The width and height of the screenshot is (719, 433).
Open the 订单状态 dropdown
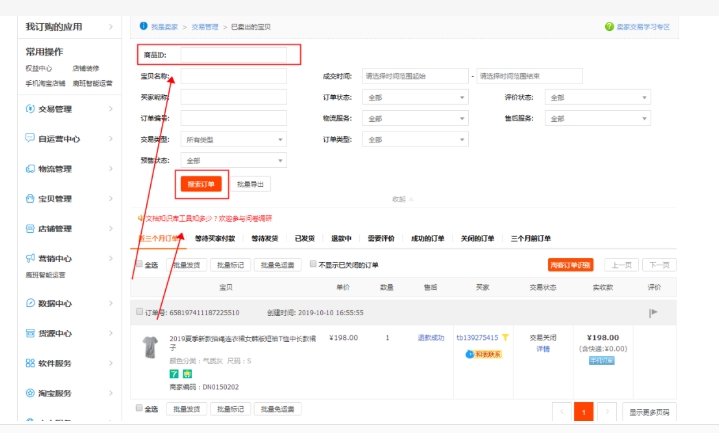[x=415, y=97]
